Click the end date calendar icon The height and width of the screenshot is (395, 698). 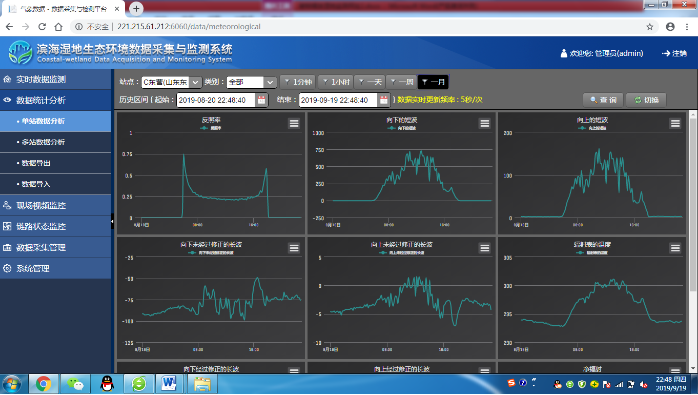(x=383, y=100)
